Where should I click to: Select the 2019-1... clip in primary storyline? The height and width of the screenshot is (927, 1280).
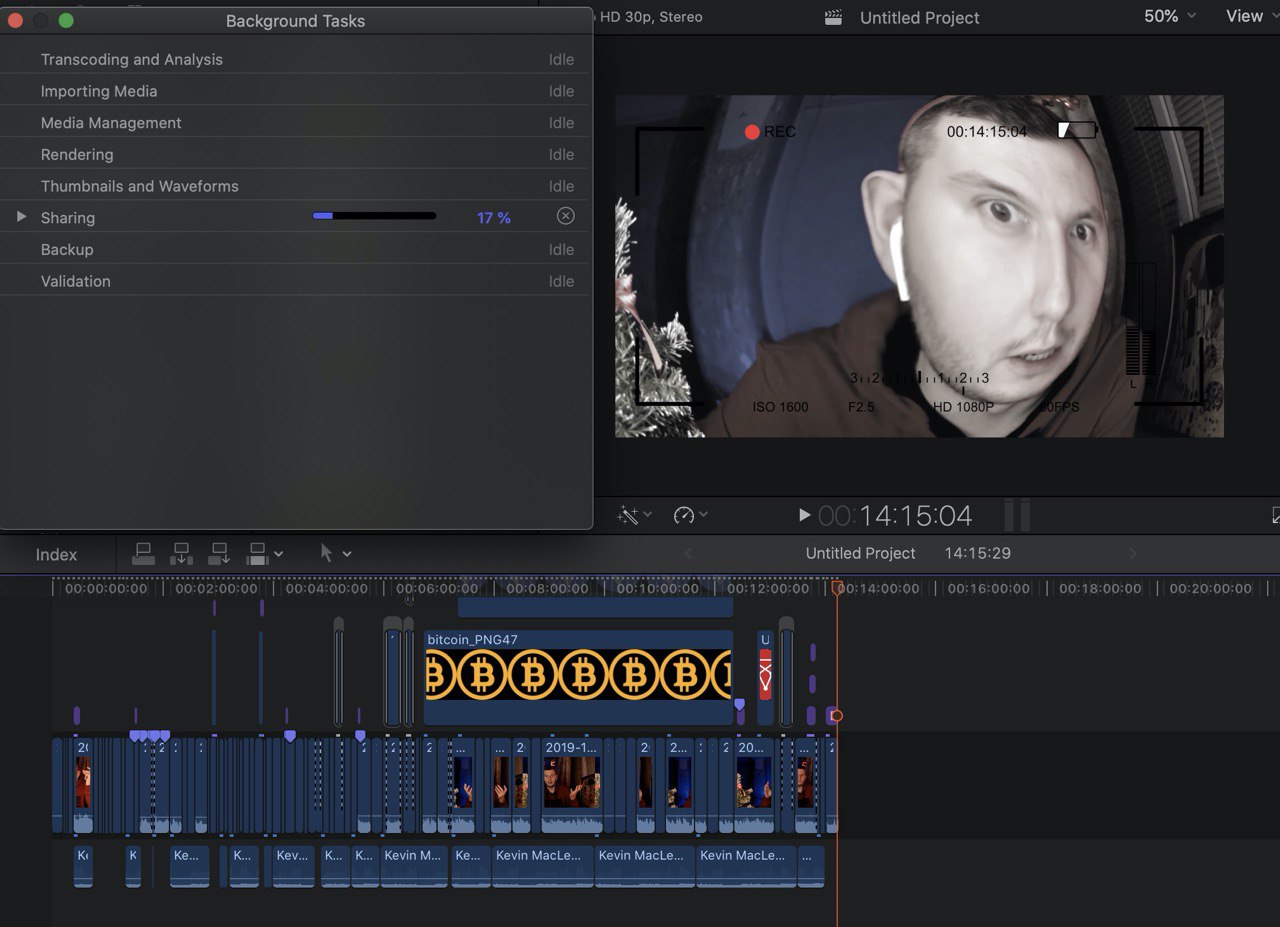(x=571, y=785)
